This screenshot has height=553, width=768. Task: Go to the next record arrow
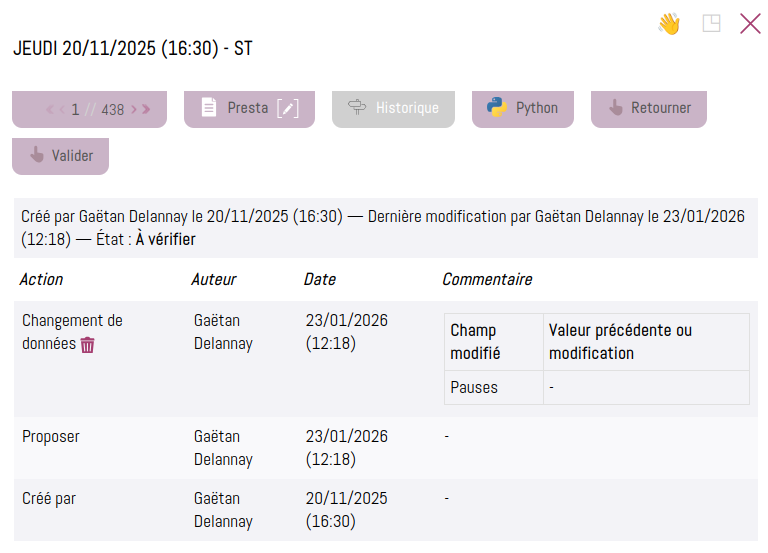[x=135, y=109]
